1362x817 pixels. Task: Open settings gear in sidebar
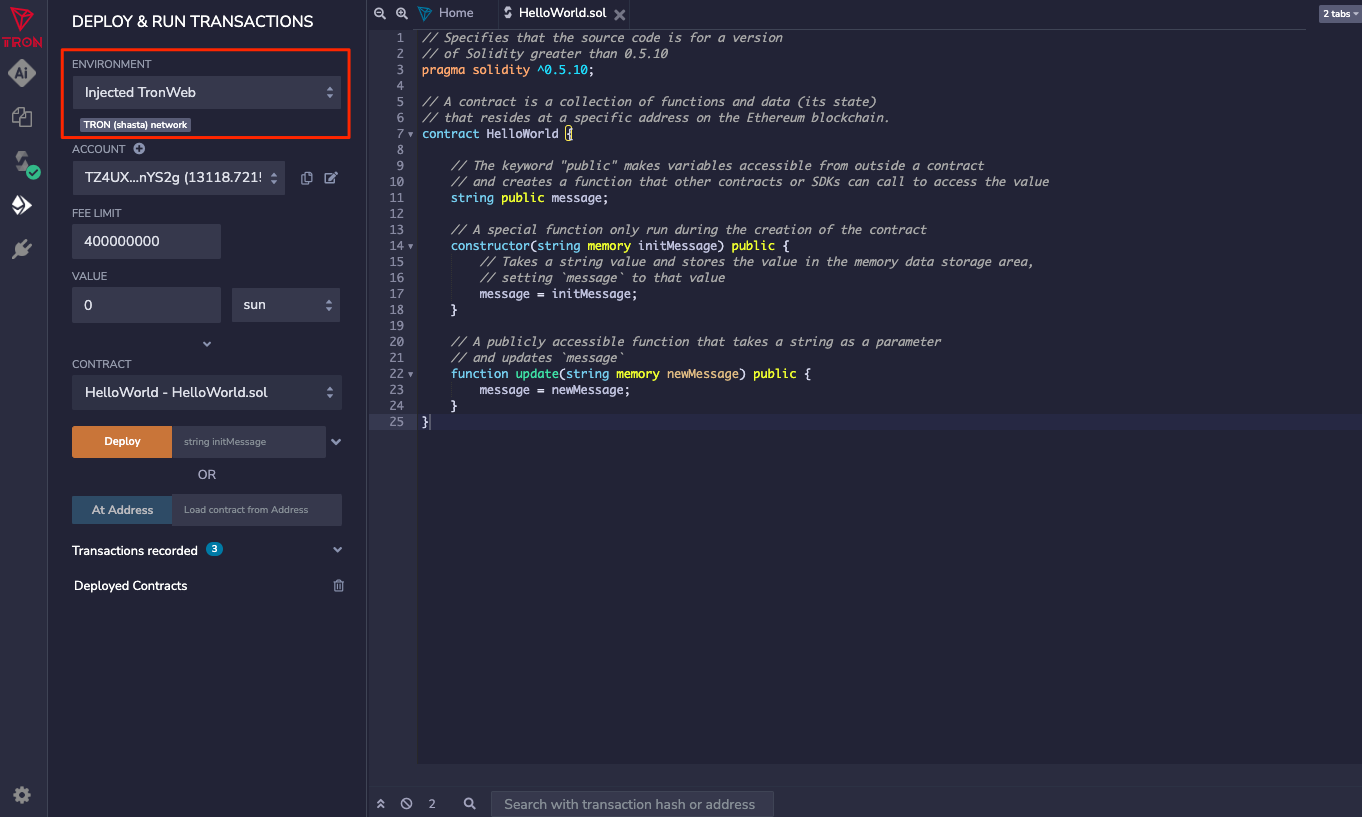[22, 795]
